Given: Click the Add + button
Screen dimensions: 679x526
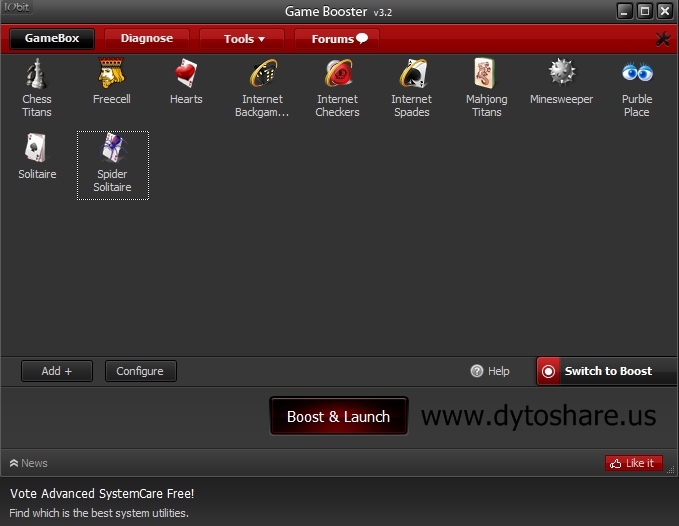Looking at the screenshot, I should tap(57, 371).
